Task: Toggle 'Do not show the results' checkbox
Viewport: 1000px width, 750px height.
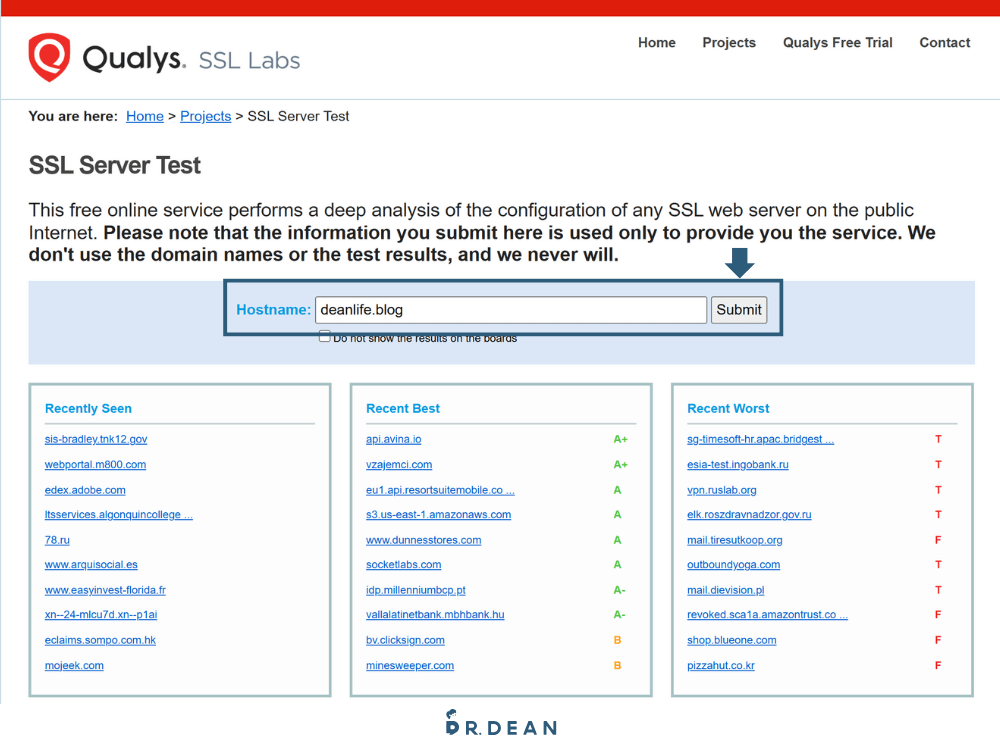Action: coord(324,337)
